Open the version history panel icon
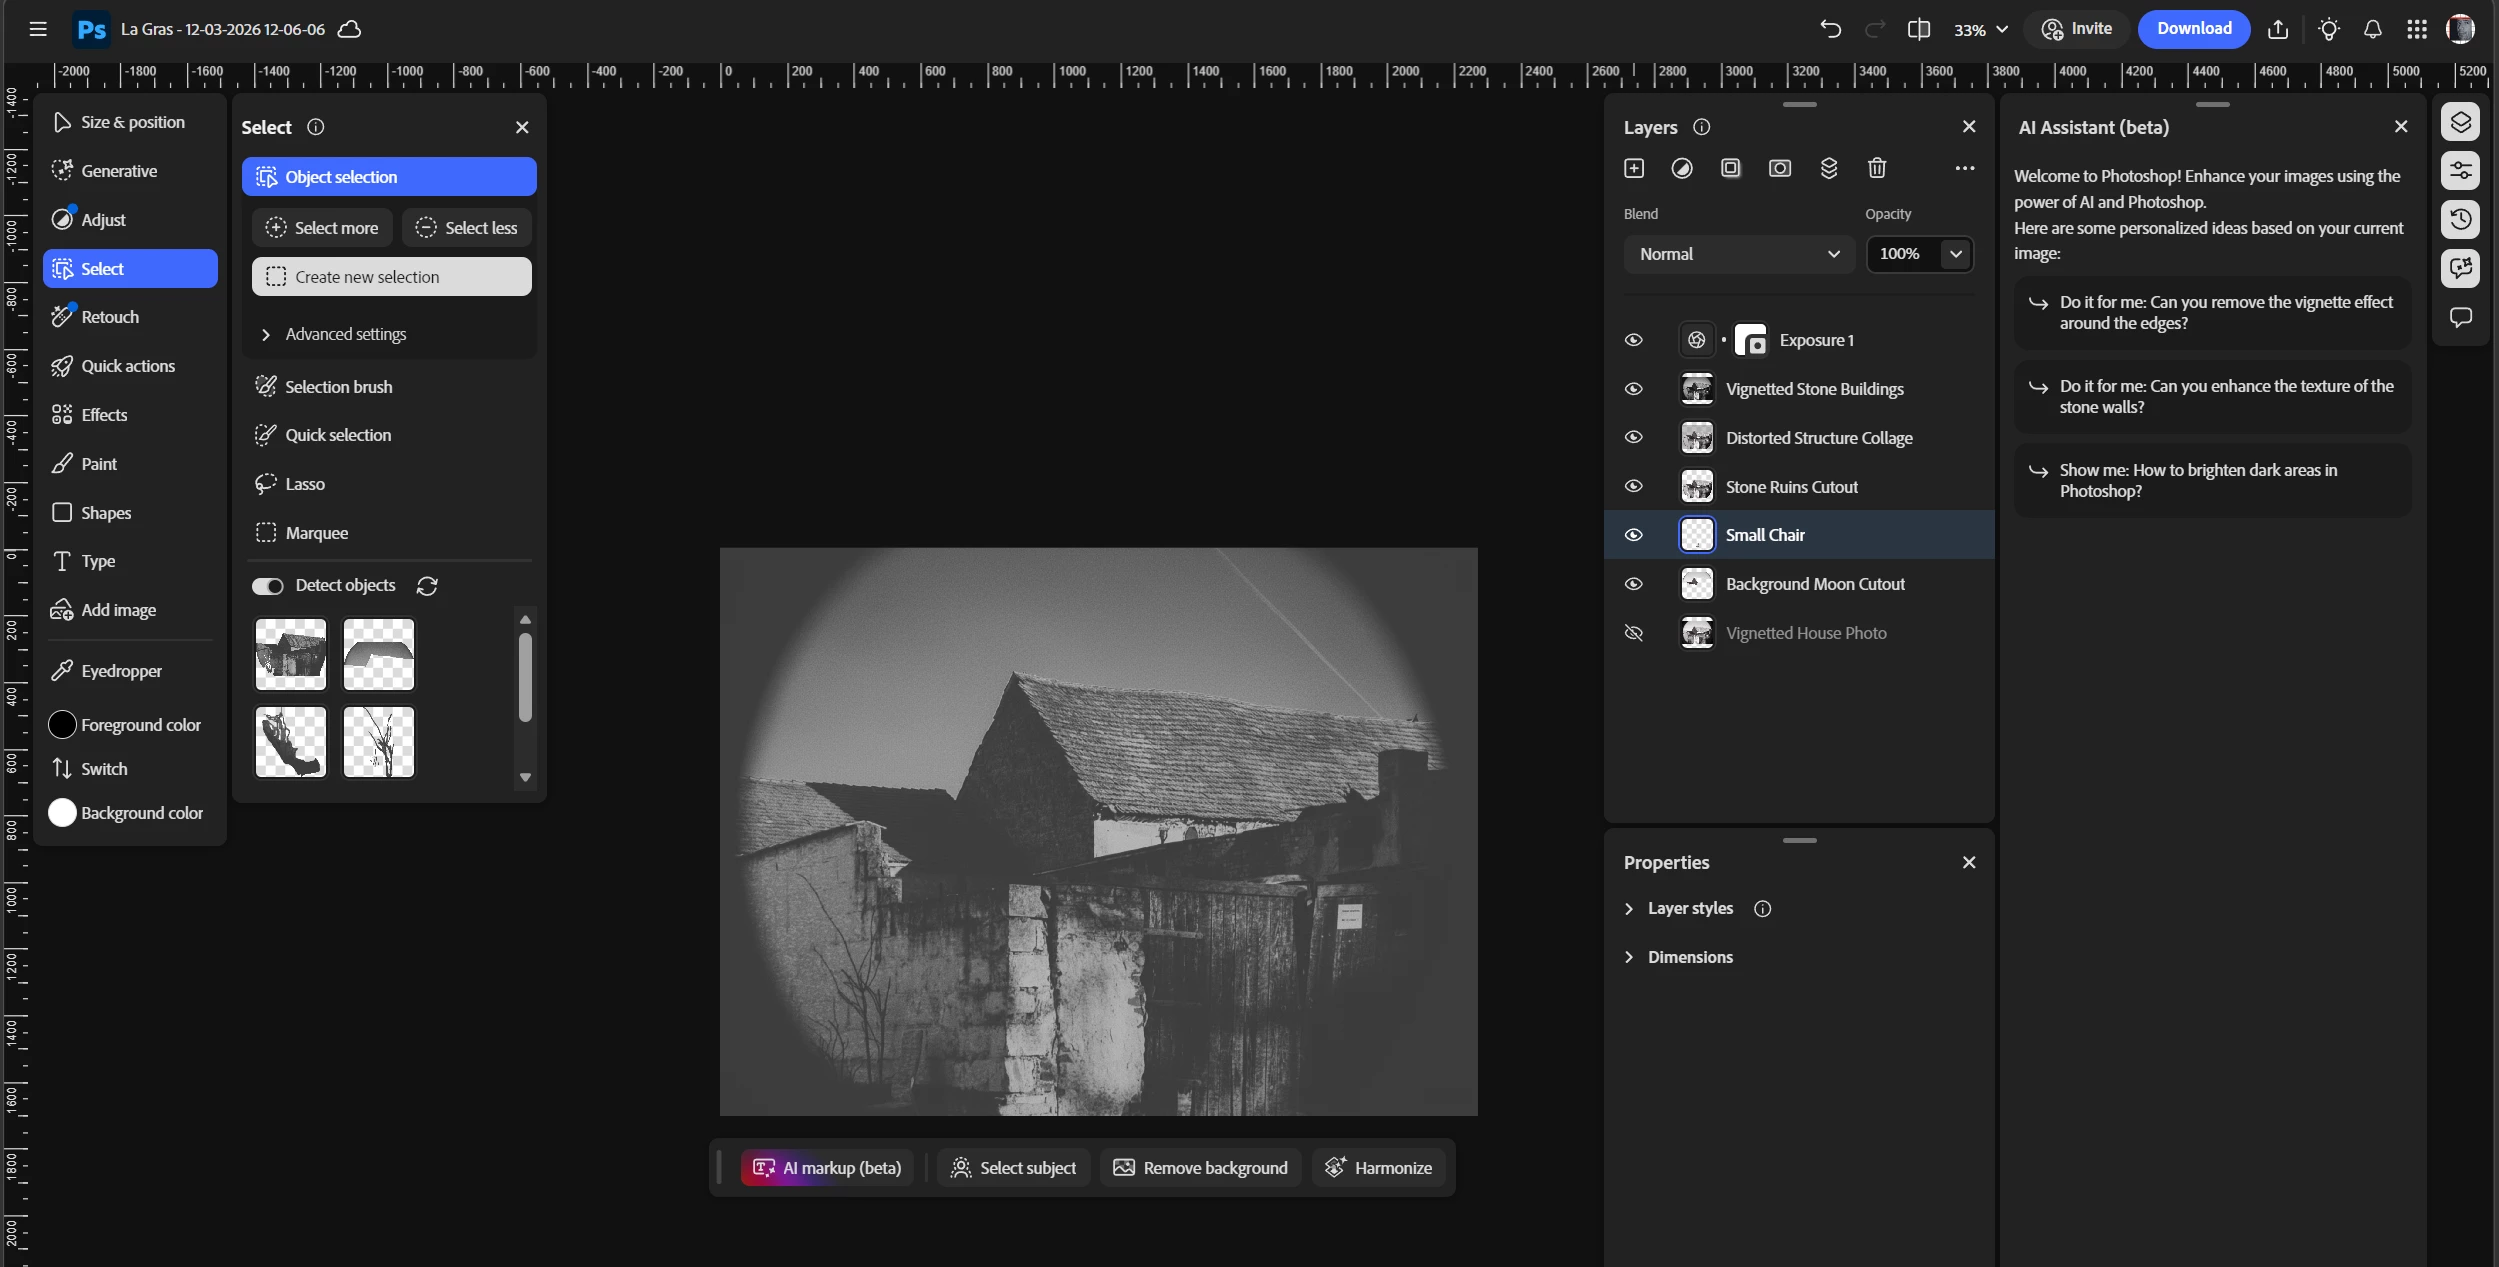Viewport: 2499px width, 1267px height. (x=2461, y=219)
